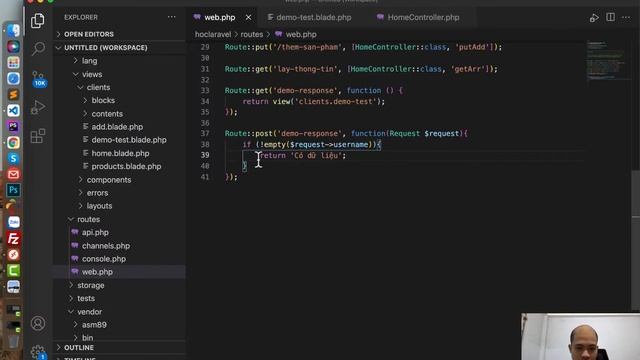Collapse the views folder
This screenshot has height=360, width=640.
[x=92, y=74]
